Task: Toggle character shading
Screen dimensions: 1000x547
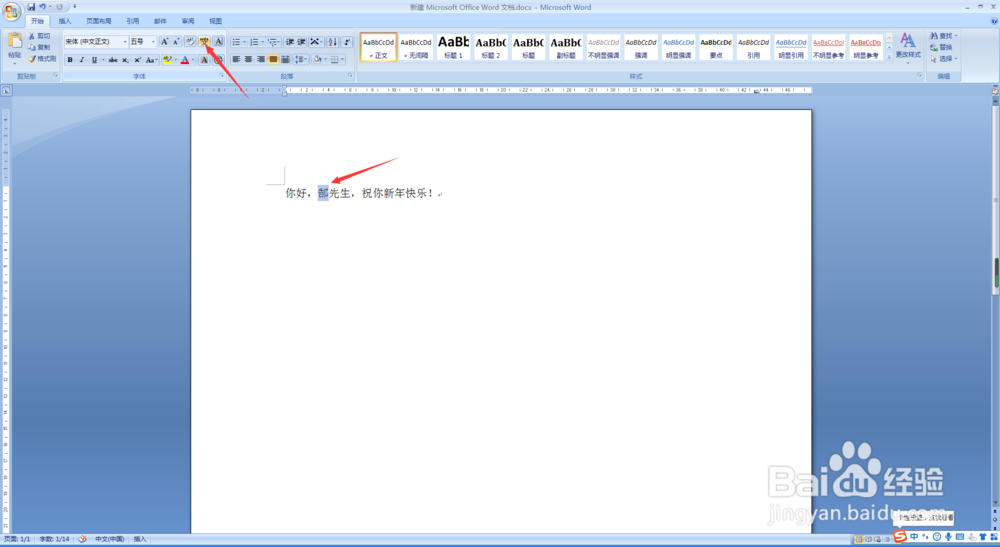Action: click(204, 59)
